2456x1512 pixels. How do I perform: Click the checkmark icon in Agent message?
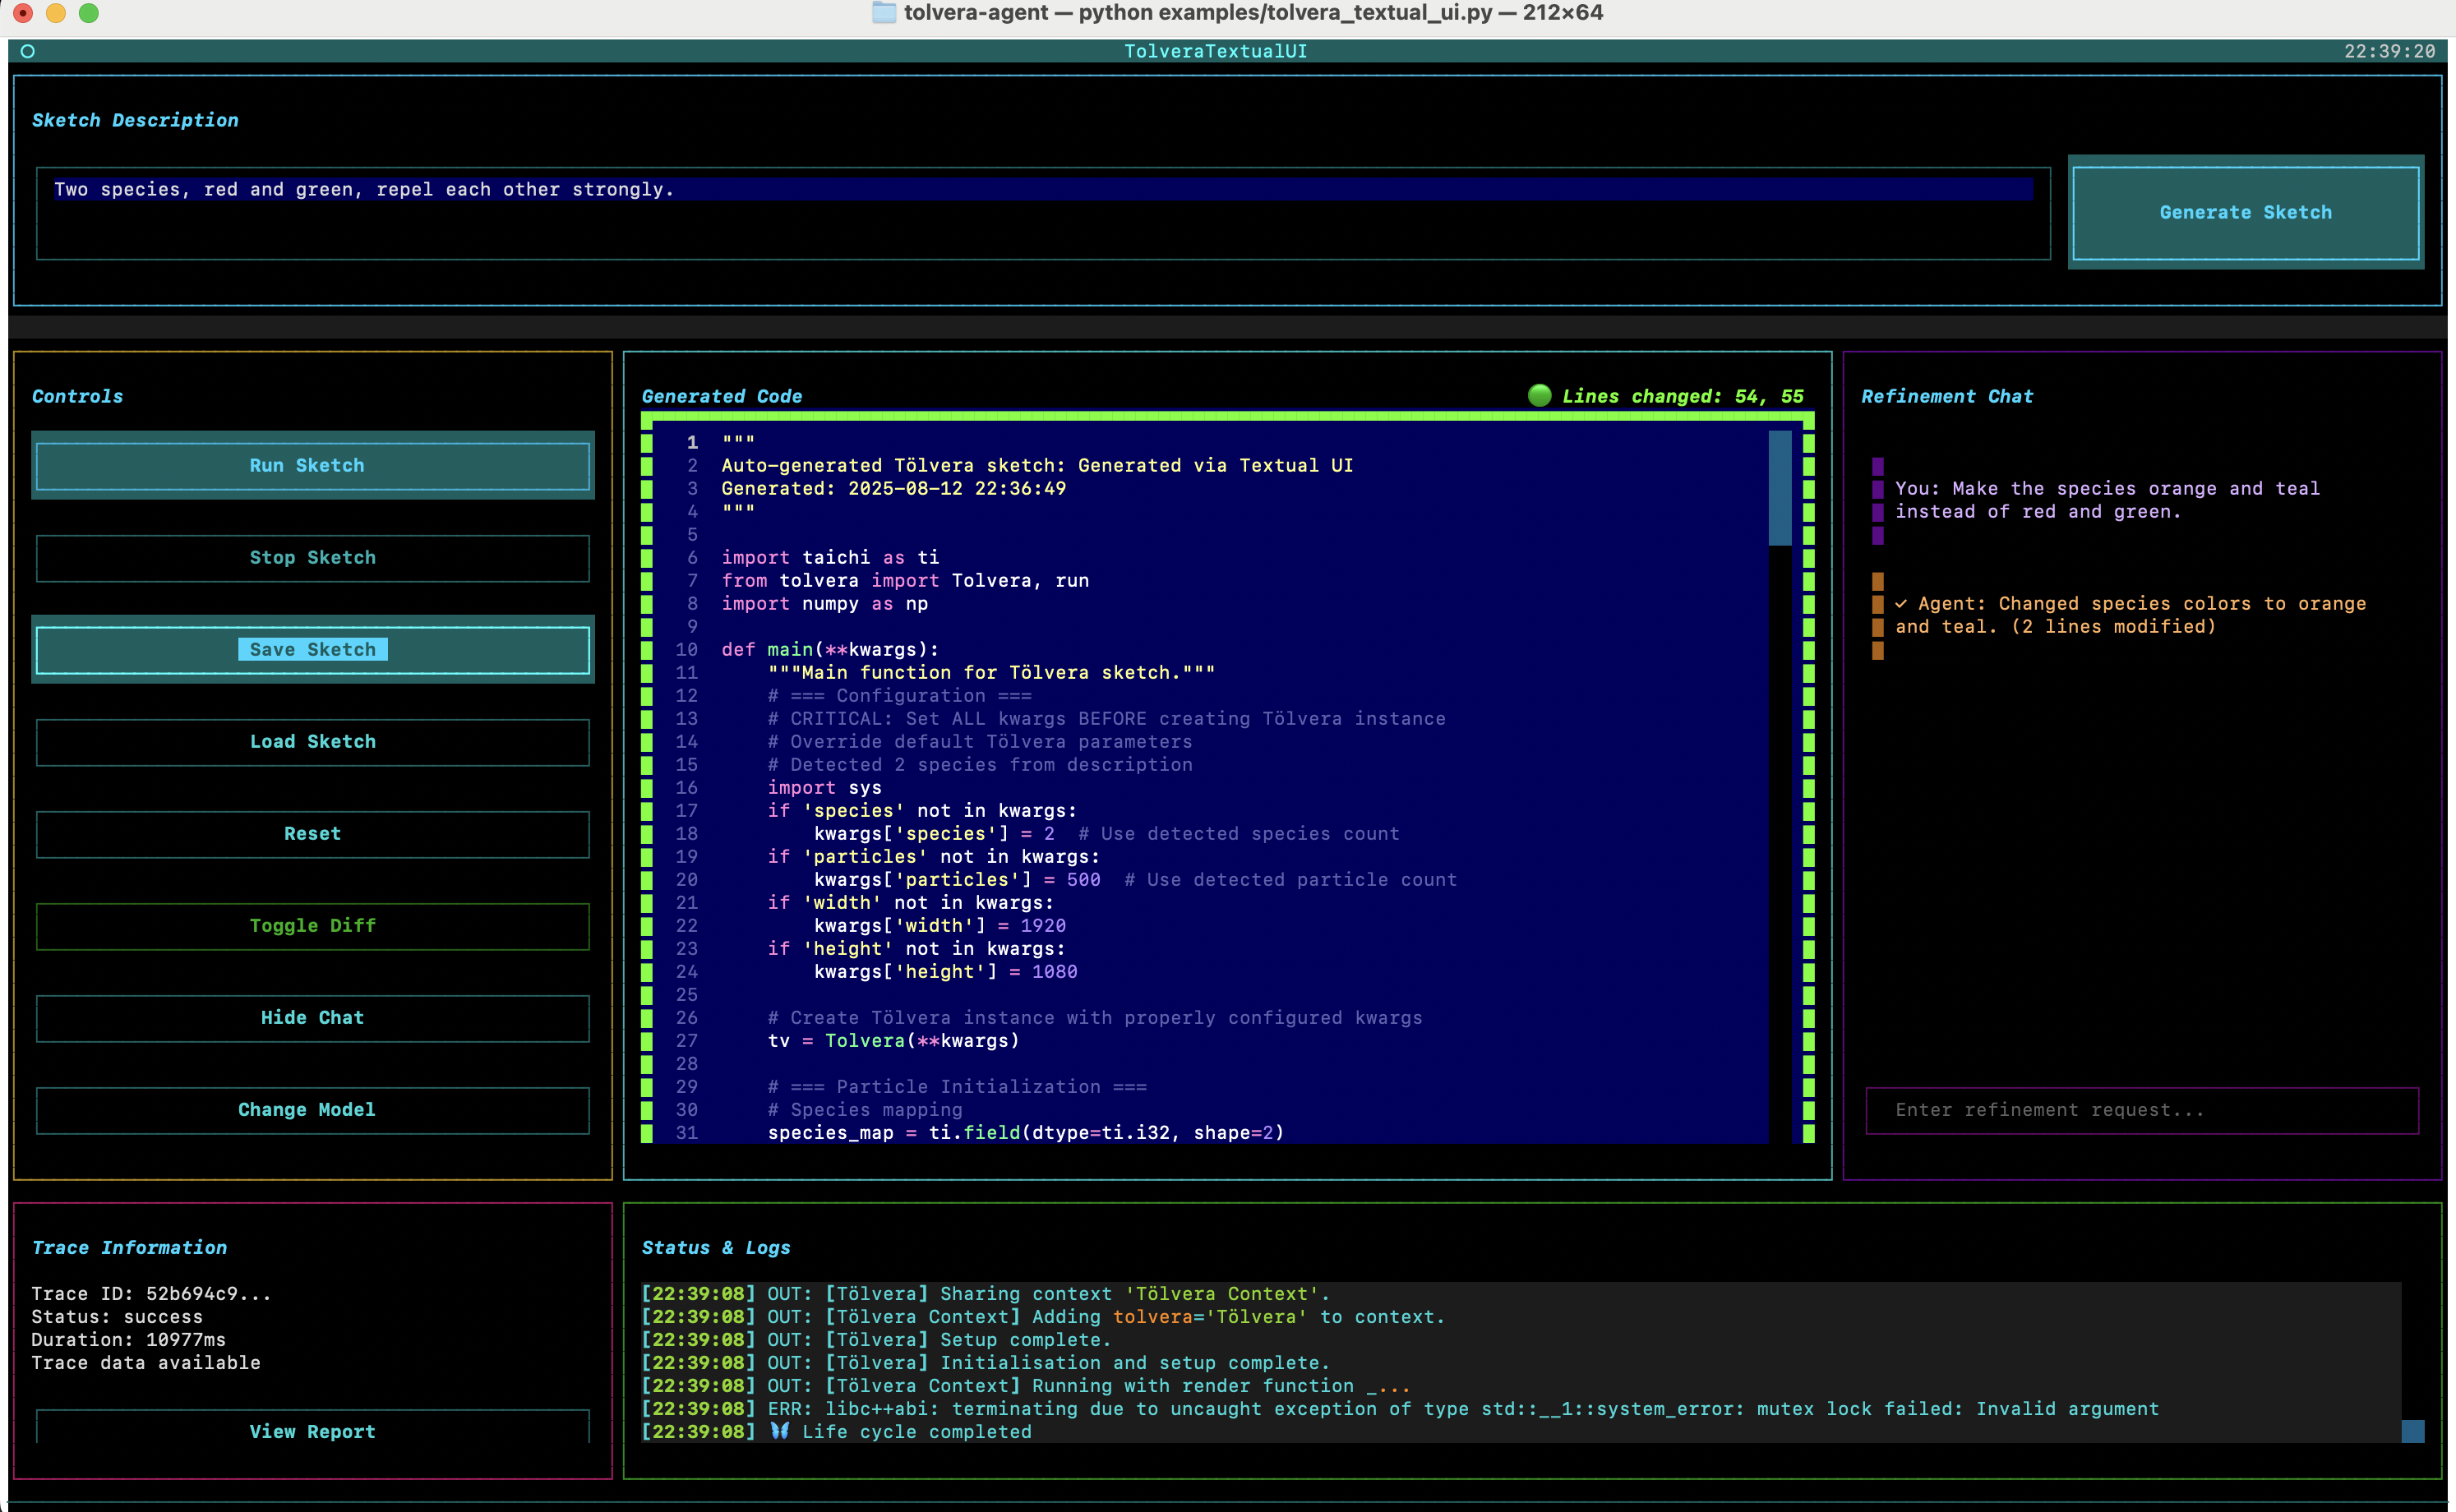click(1901, 604)
